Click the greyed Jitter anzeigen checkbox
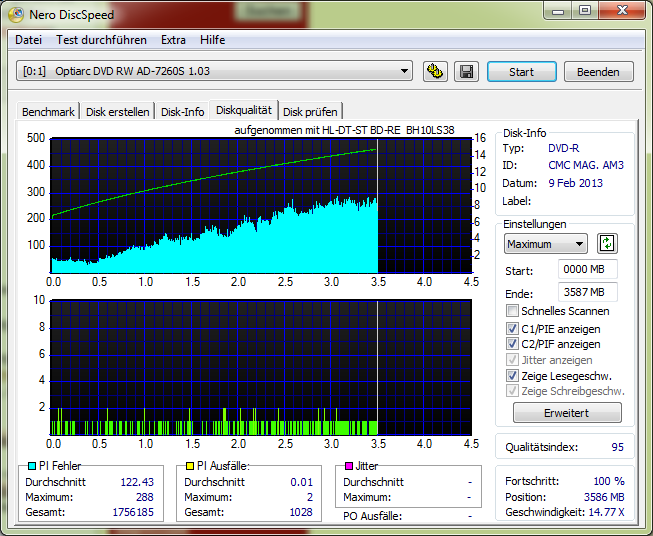The width and height of the screenshot is (653, 536). tap(512, 360)
